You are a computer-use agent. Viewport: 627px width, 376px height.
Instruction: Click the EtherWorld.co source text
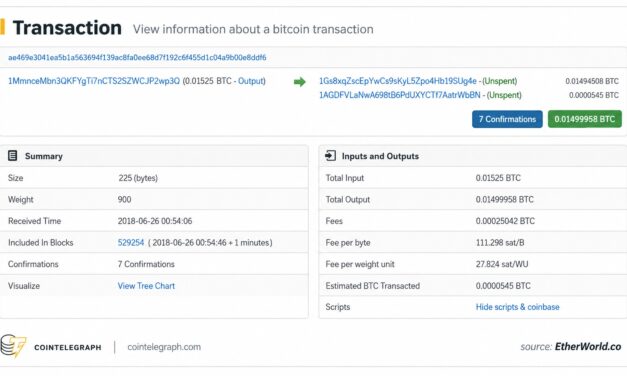588,347
